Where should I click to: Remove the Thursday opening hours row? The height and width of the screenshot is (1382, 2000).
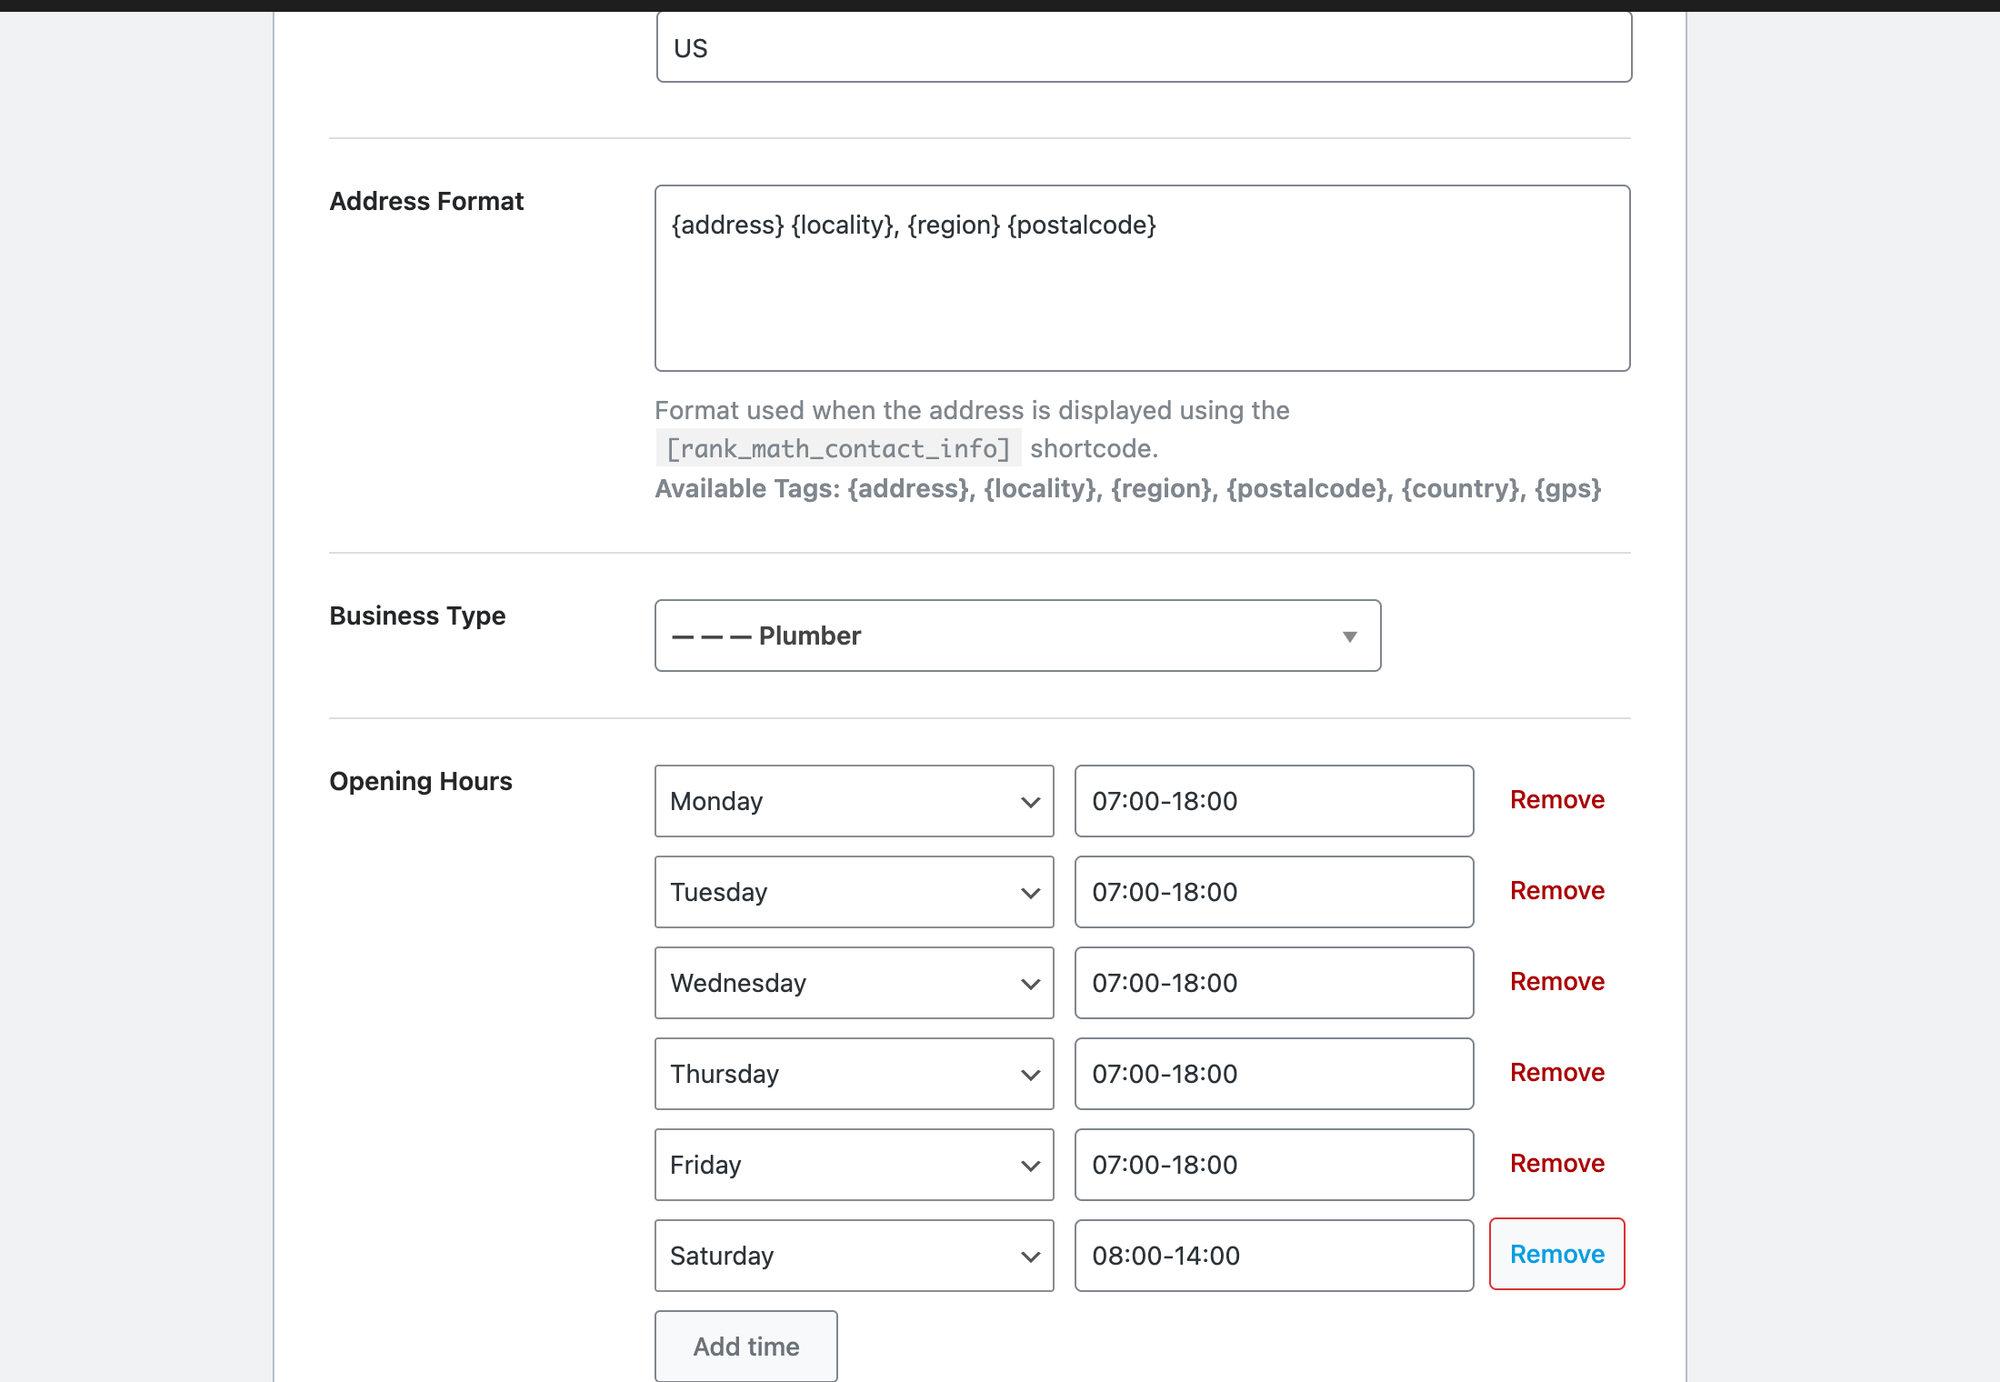pos(1557,1073)
